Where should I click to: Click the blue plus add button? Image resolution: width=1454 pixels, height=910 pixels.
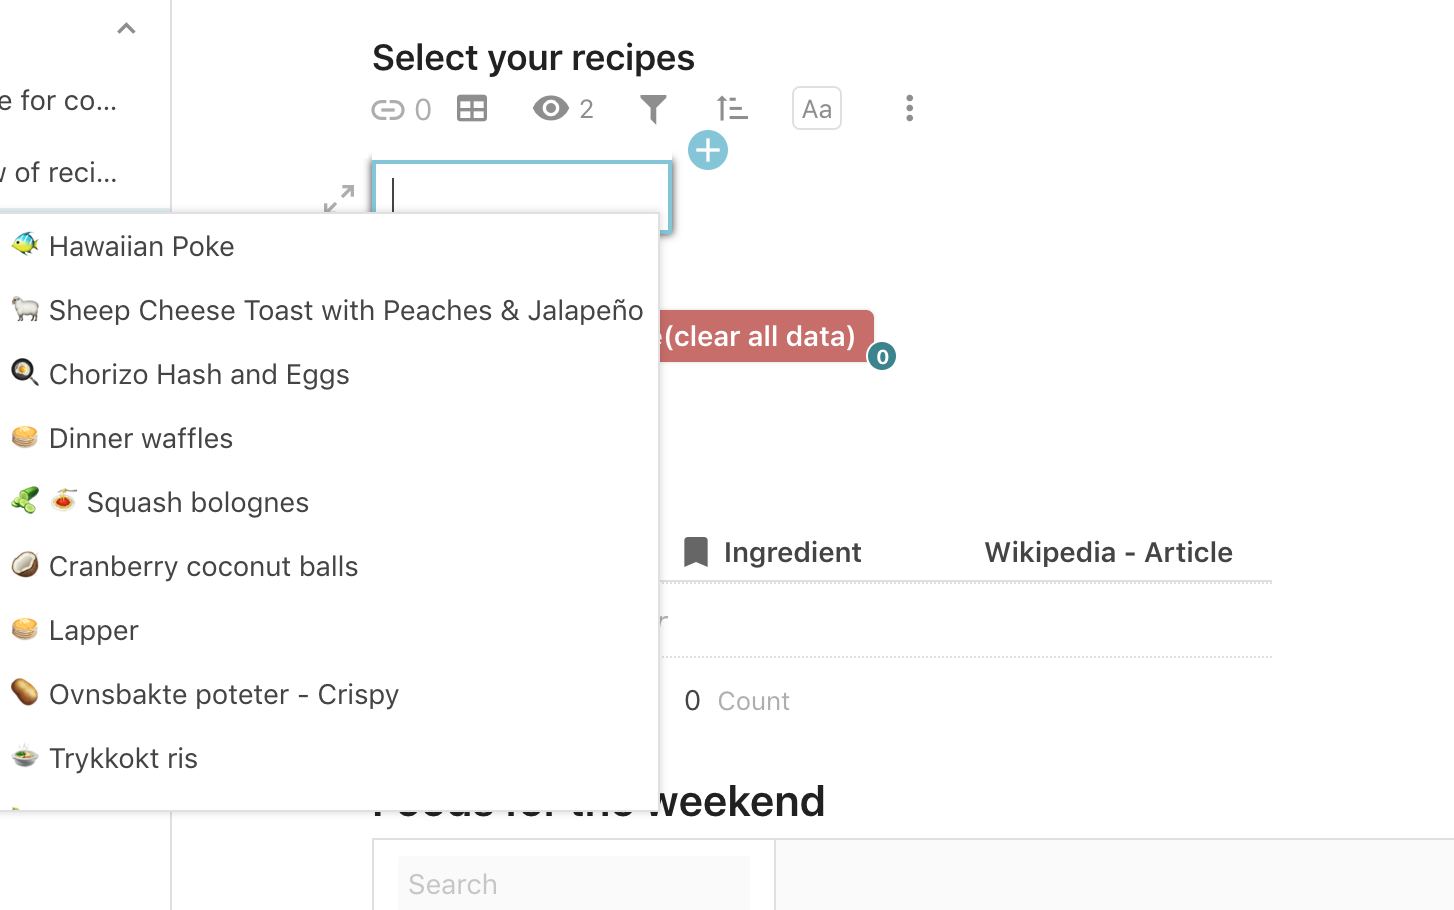coord(708,151)
